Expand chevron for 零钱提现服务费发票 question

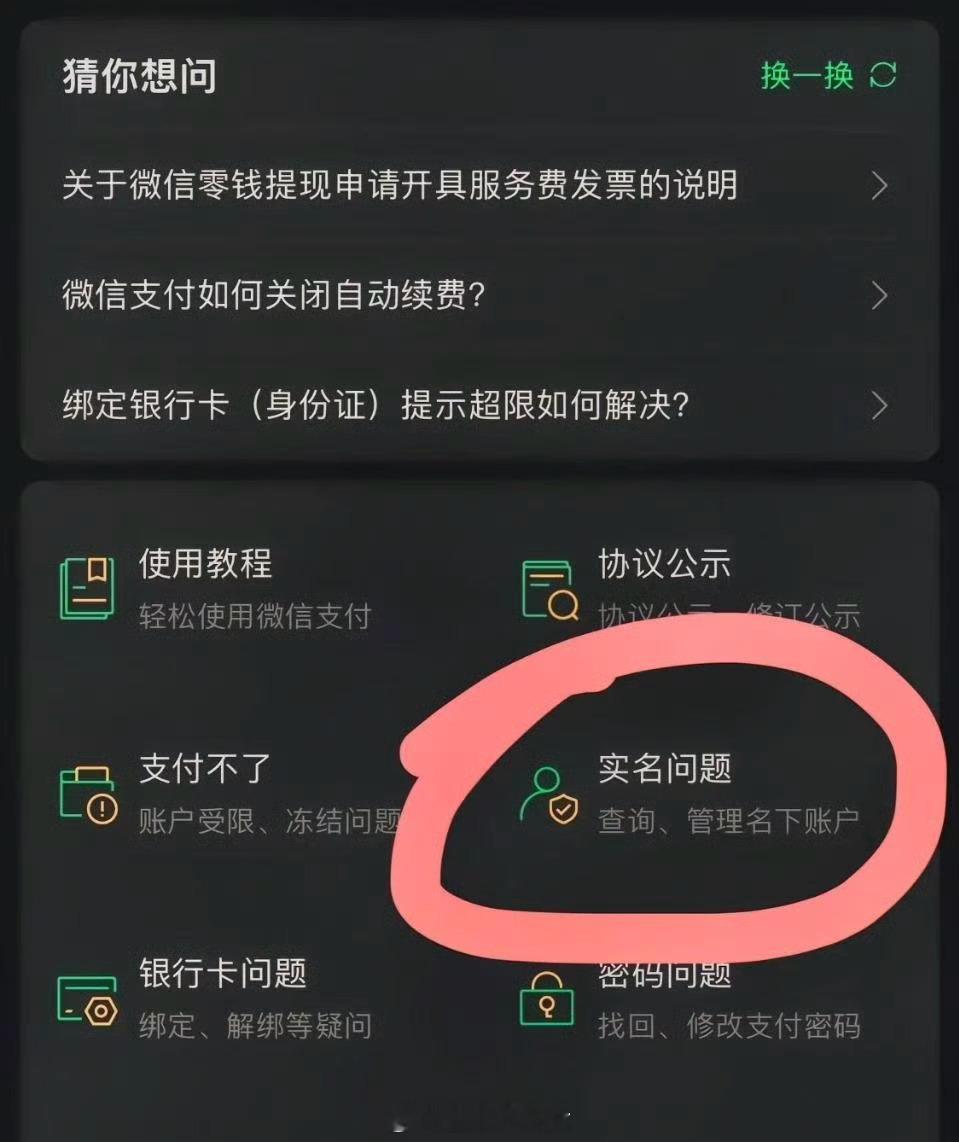click(x=880, y=186)
